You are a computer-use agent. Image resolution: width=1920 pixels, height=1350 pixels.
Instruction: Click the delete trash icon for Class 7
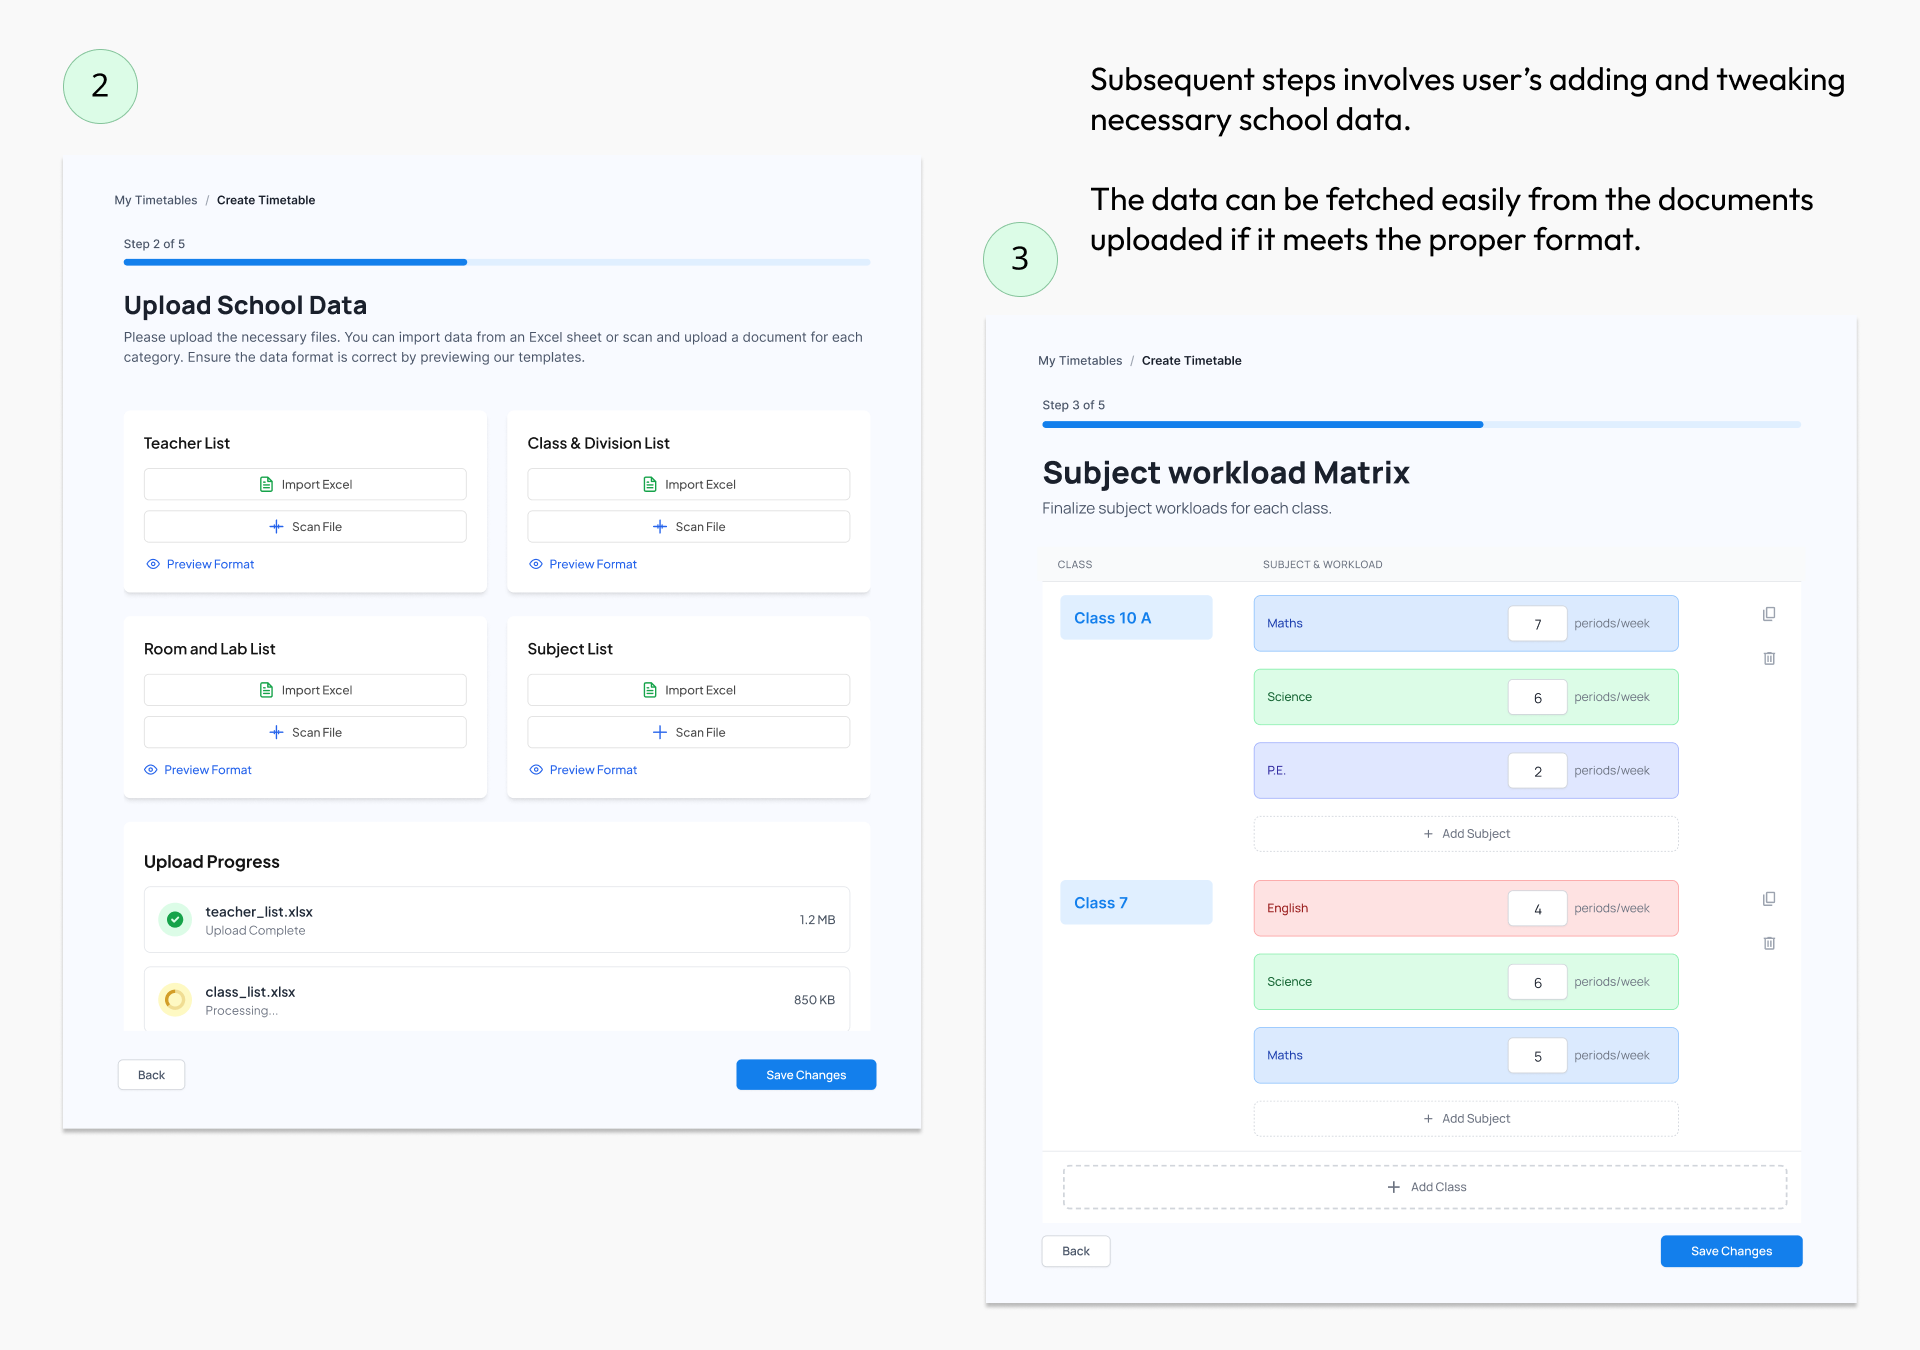click(x=1769, y=943)
